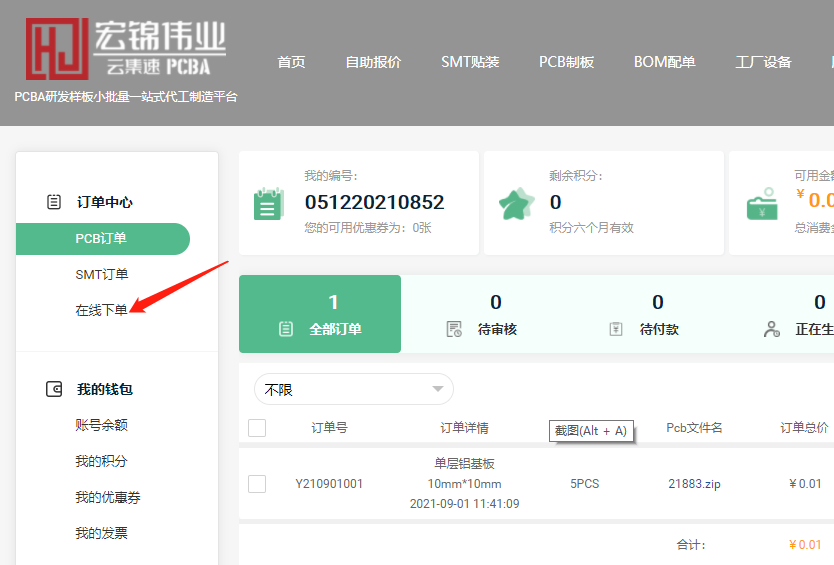This screenshot has width=834, height=565.
Task: Open SMT订单 in the sidebar
Action: [x=101, y=274]
